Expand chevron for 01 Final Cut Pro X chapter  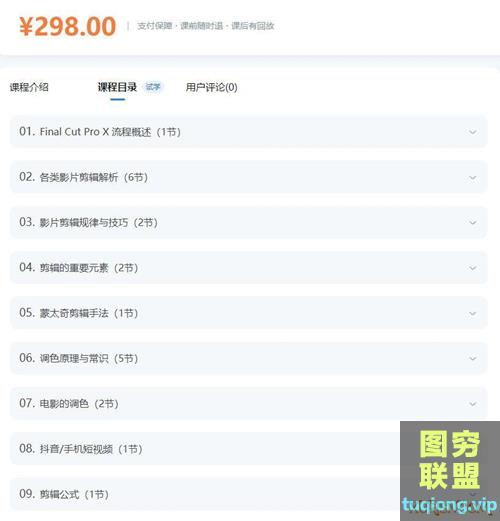pyautogui.click(x=472, y=132)
